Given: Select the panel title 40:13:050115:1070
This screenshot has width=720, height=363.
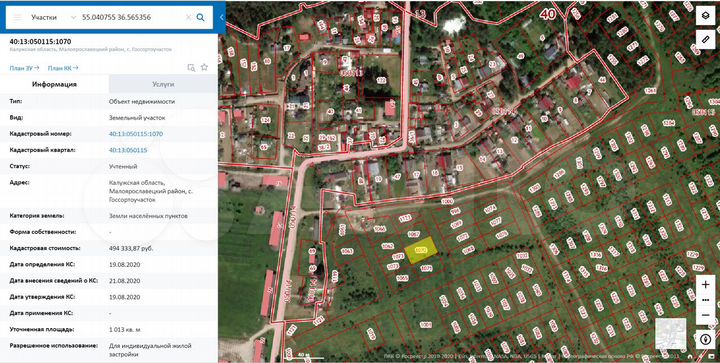Looking at the screenshot, I should tap(40, 42).
